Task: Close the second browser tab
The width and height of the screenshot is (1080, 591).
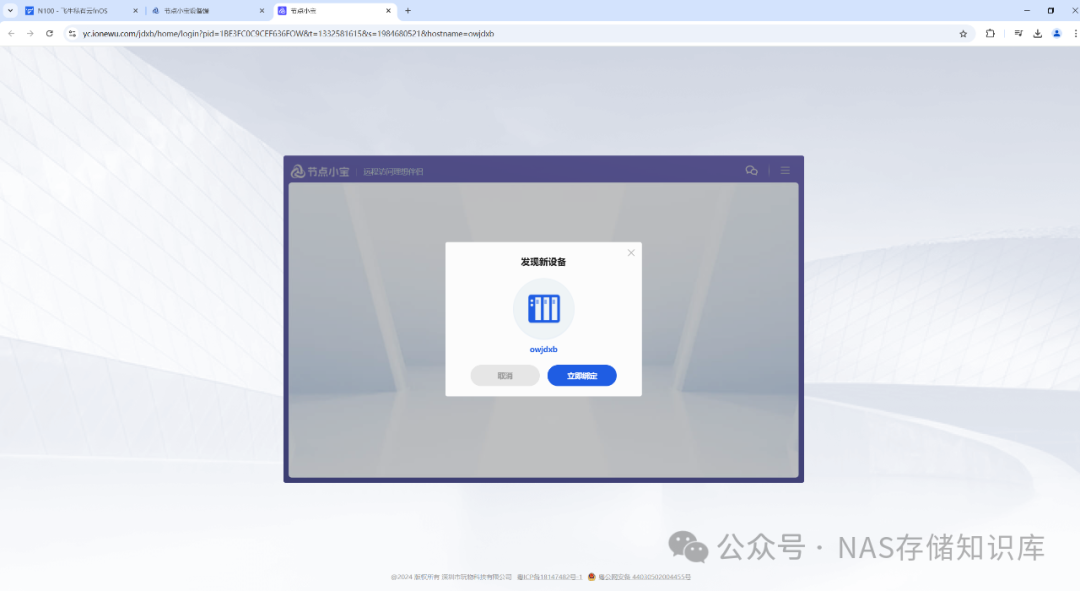Action: (262, 11)
